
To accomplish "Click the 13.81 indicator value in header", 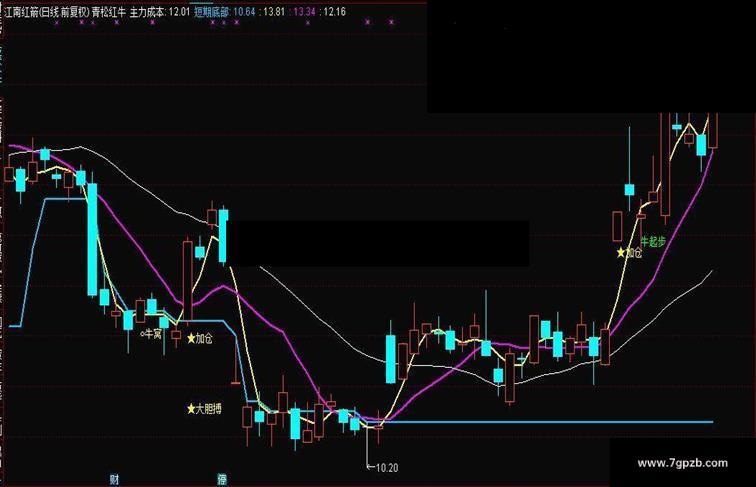I will pyautogui.click(x=274, y=12).
